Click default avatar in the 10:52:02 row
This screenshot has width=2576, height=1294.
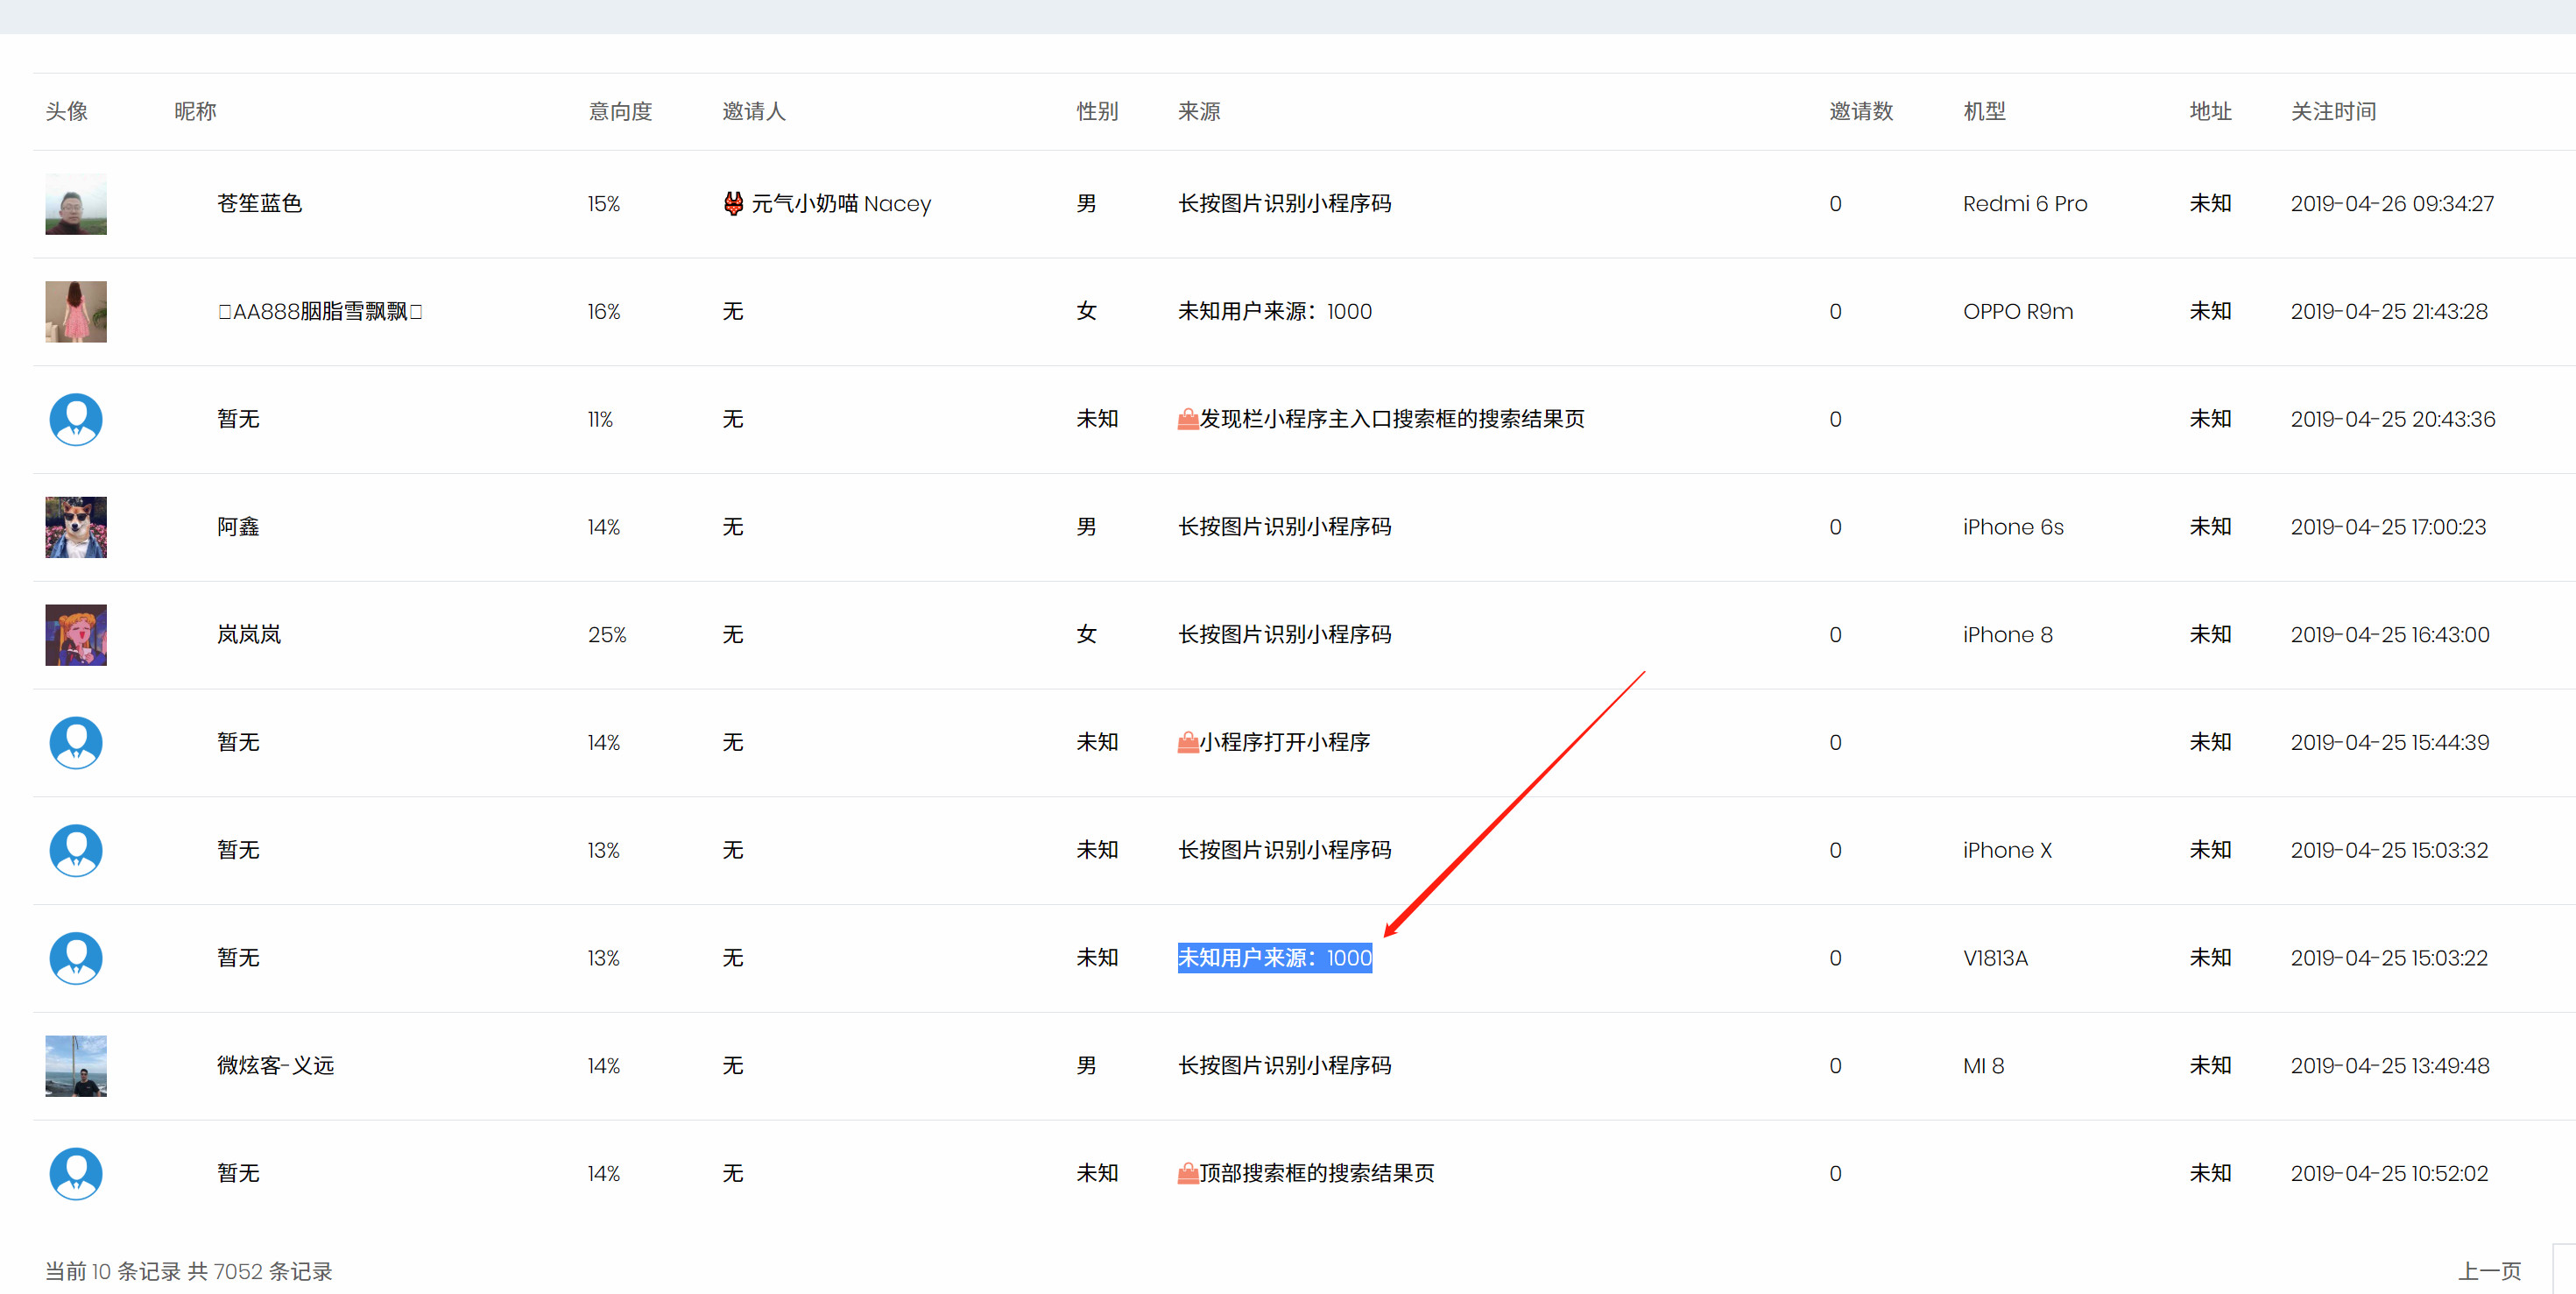[x=76, y=1173]
